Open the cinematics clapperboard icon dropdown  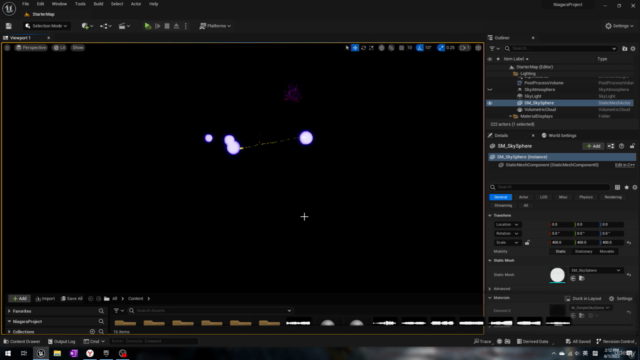tap(124, 26)
